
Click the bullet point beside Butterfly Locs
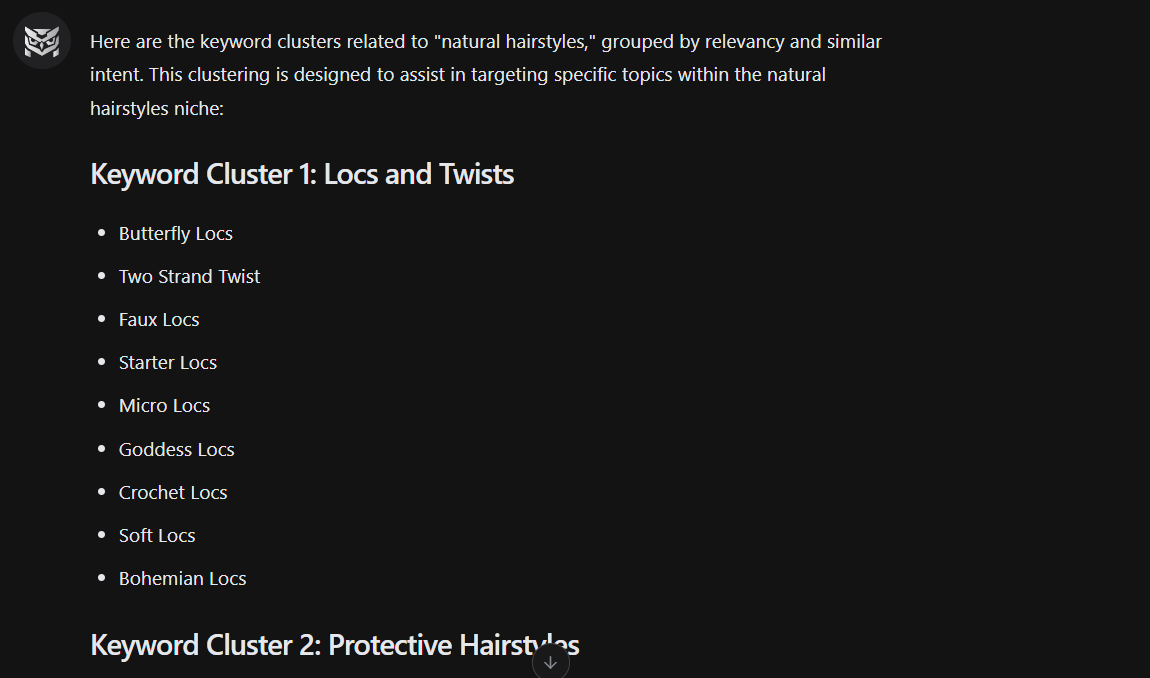click(101, 233)
